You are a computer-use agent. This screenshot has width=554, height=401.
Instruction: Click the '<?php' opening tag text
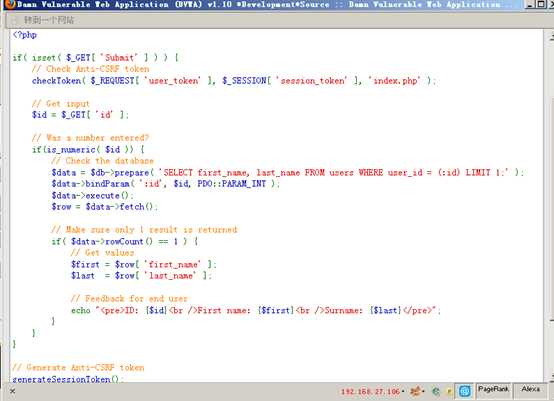coord(25,35)
